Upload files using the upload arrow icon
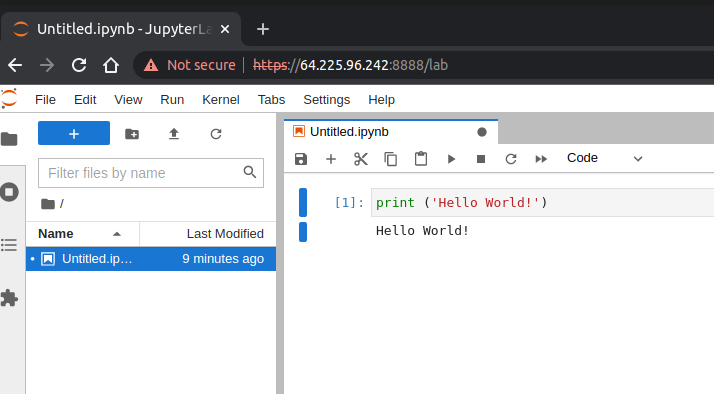Image resolution: width=714 pixels, height=394 pixels. pyautogui.click(x=174, y=134)
